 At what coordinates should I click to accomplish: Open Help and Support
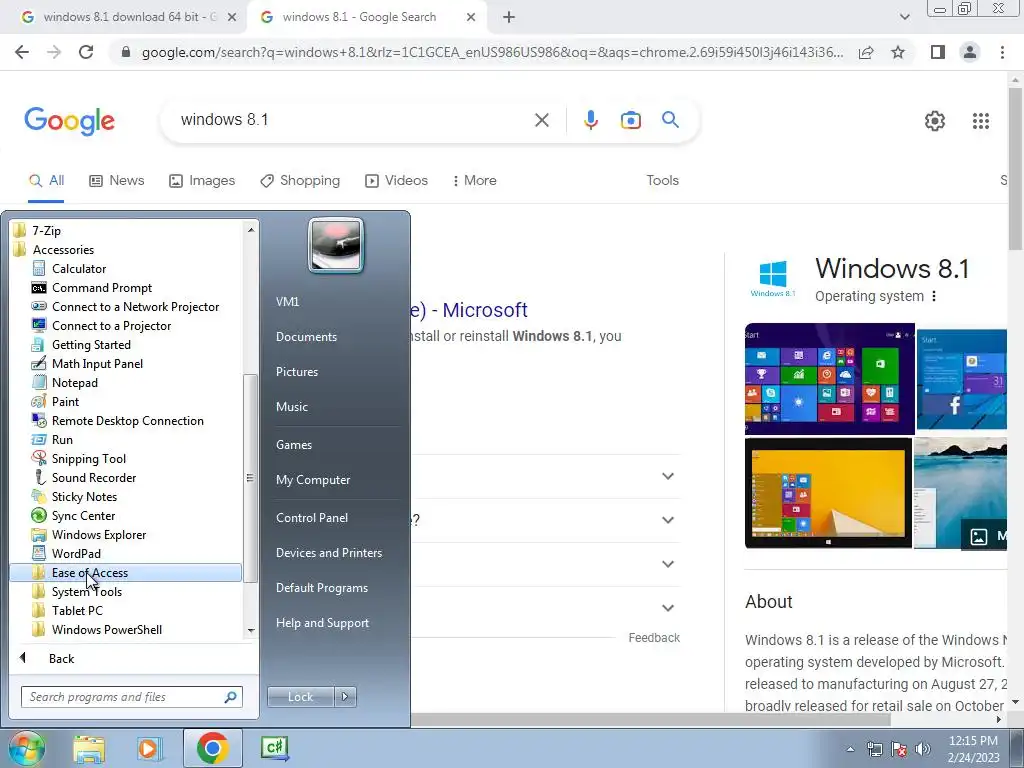322,623
